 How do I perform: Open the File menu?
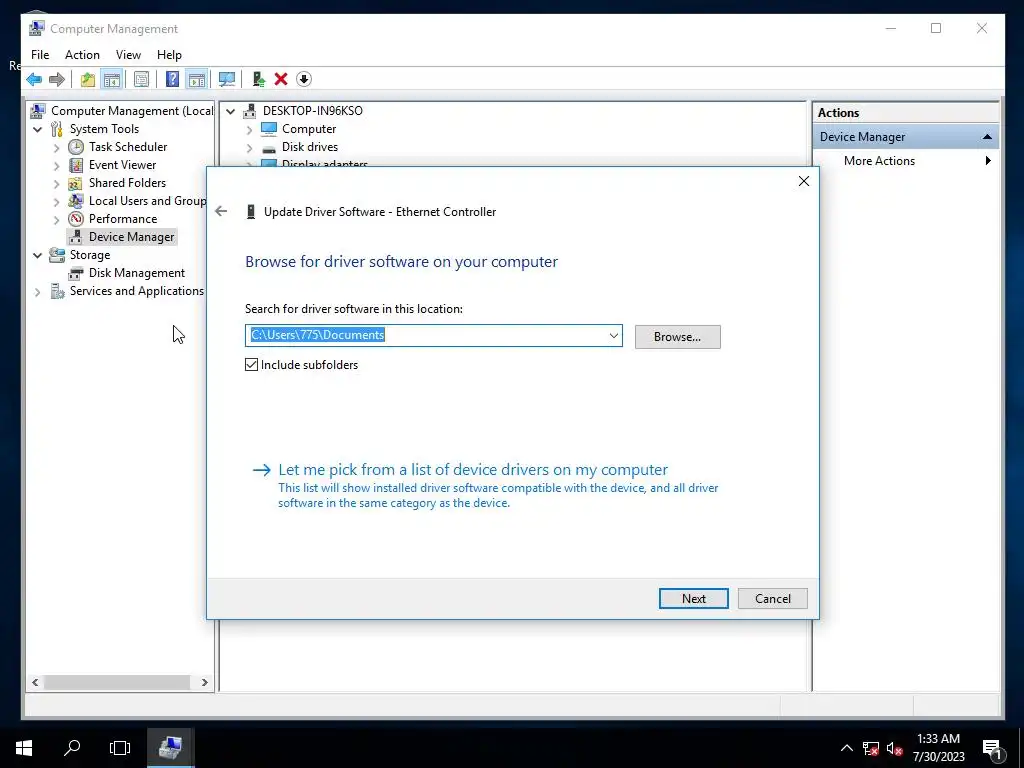(40, 55)
